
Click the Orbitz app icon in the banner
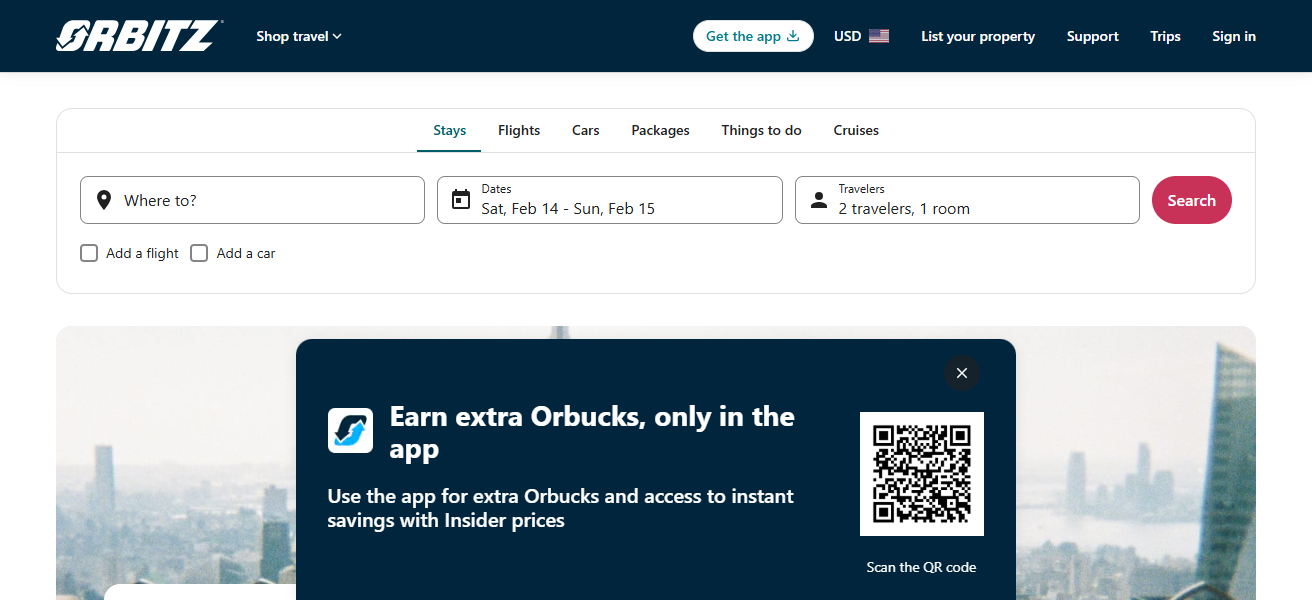(x=350, y=430)
